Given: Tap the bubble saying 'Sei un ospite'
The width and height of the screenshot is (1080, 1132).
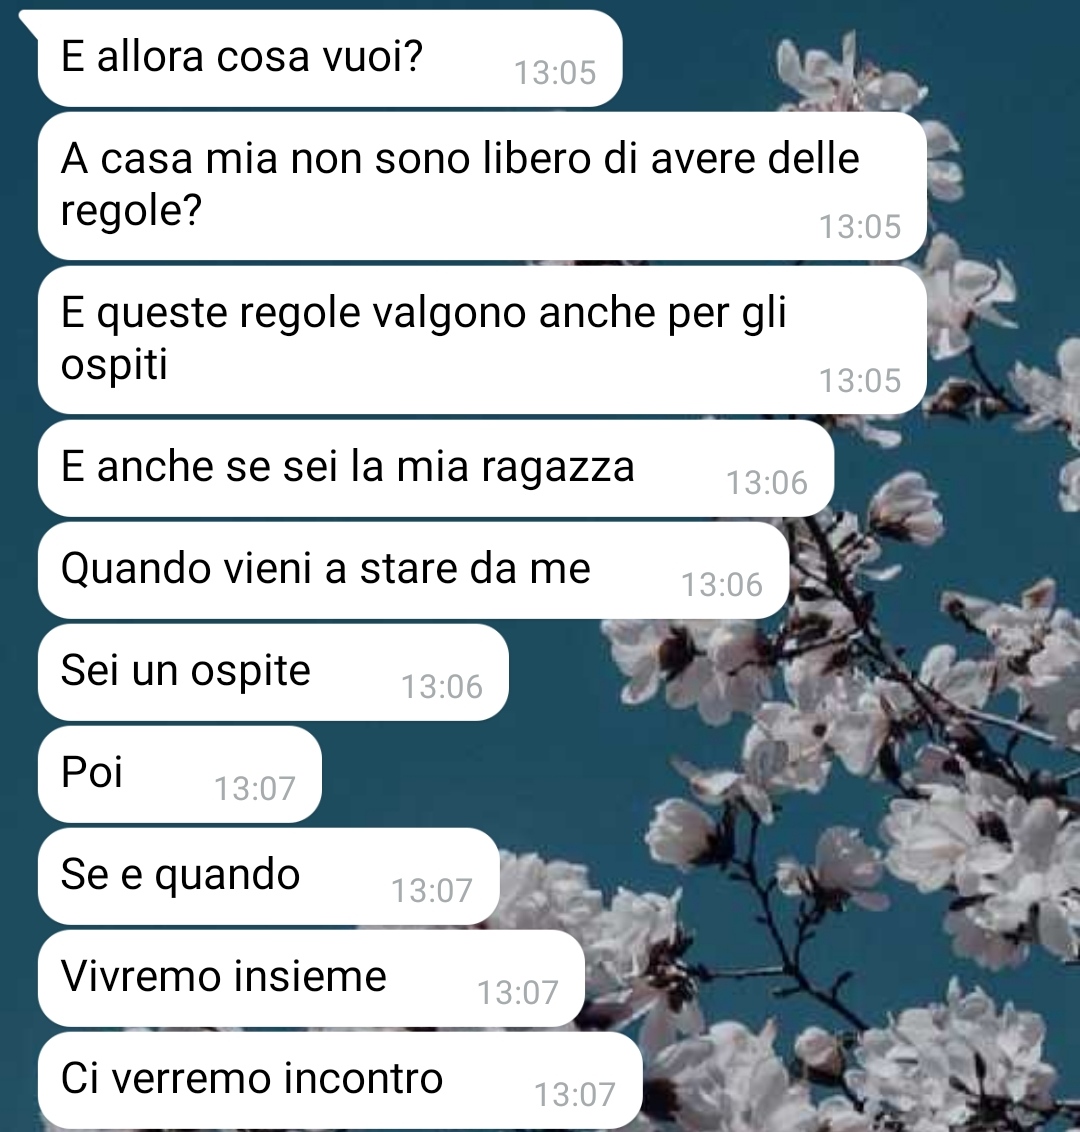Looking at the screenshot, I should click(273, 672).
